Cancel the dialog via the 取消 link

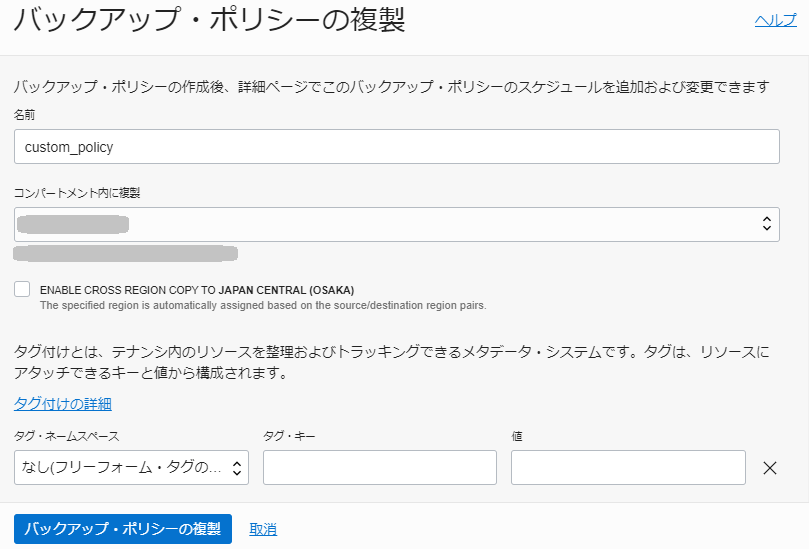(263, 529)
